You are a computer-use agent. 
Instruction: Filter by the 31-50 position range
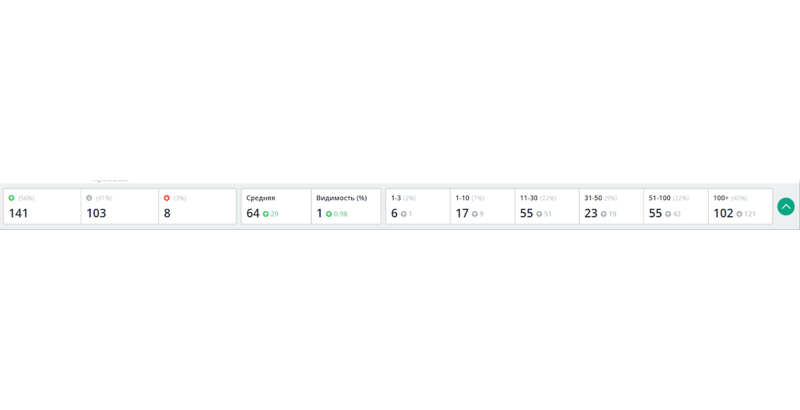tap(611, 207)
